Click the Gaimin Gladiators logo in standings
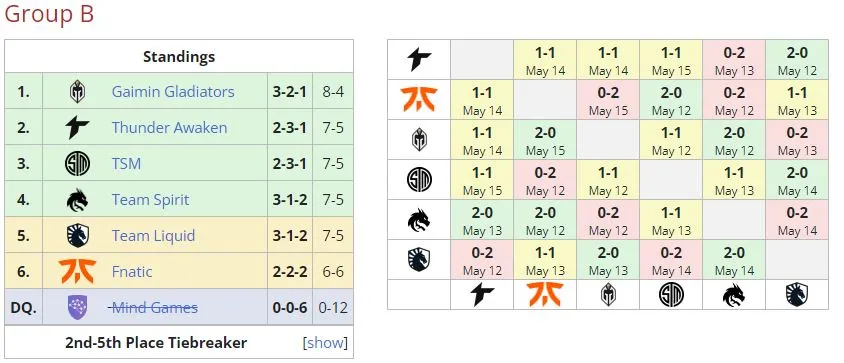The width and height of the screenshot is (844, 363). tap(77, 92)
